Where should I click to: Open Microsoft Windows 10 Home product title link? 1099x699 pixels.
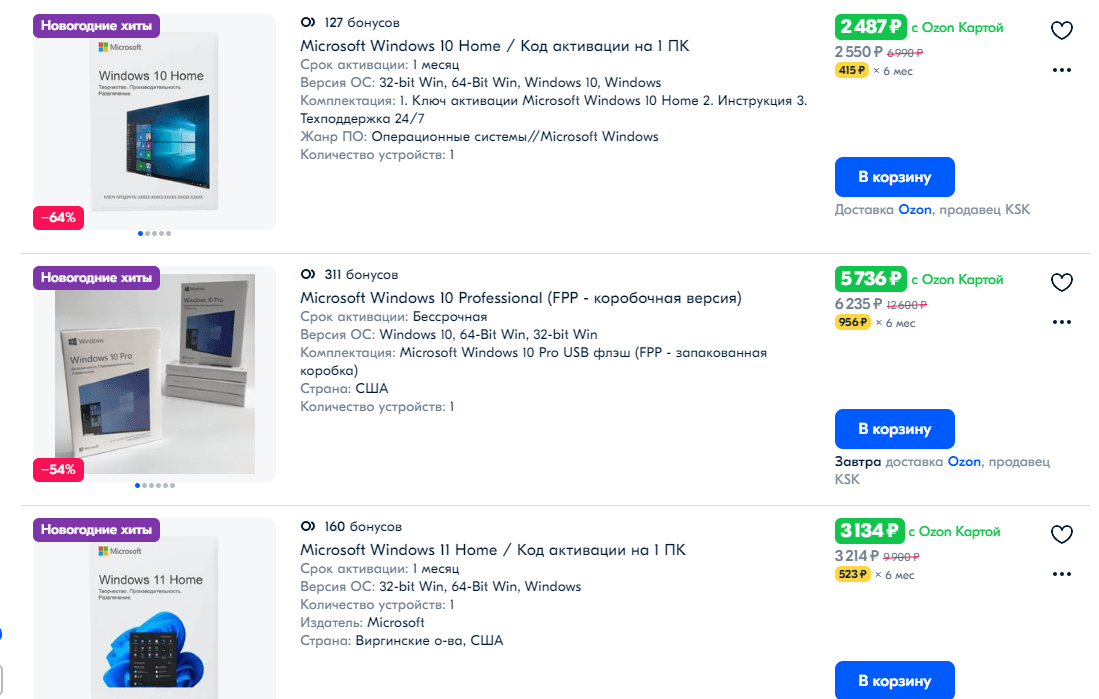pyautogui.click(x=494, y=46)
